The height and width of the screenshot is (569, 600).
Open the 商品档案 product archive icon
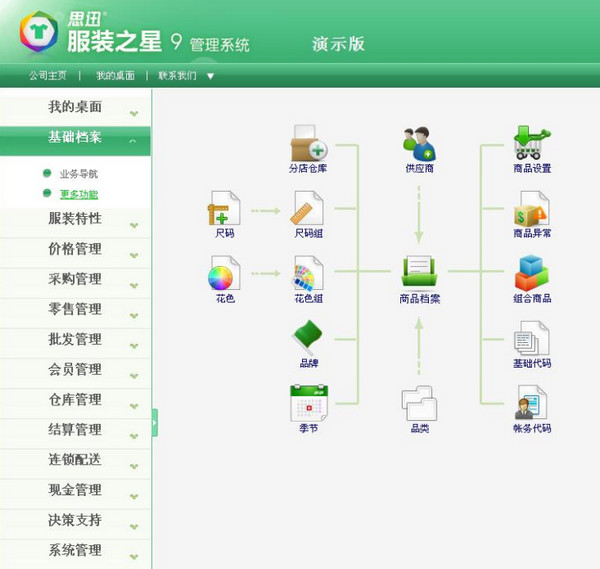pos(419,271)
